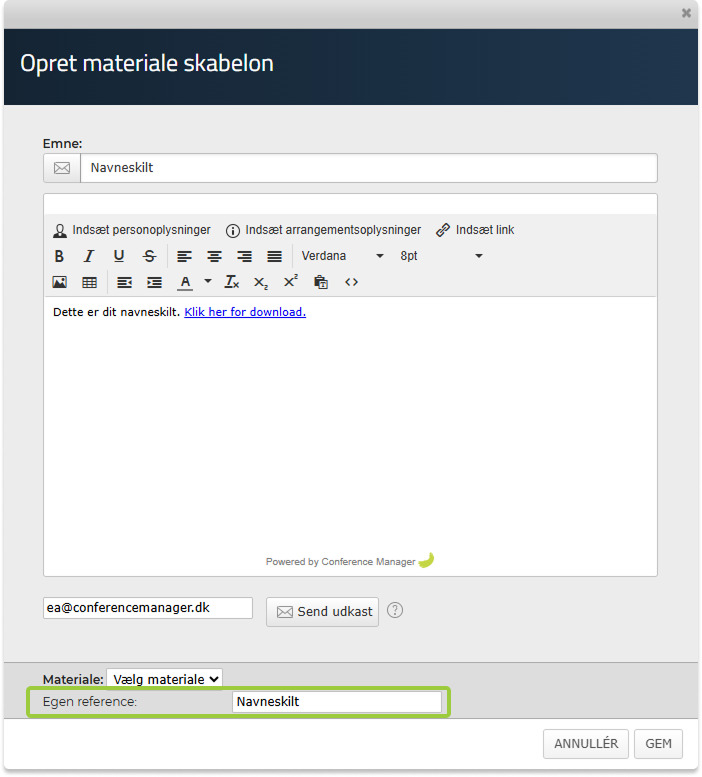Open Indsæt arrangementsoplysninger menu
The height and width of the screenshot is (777, 702).
pos(323,230)
